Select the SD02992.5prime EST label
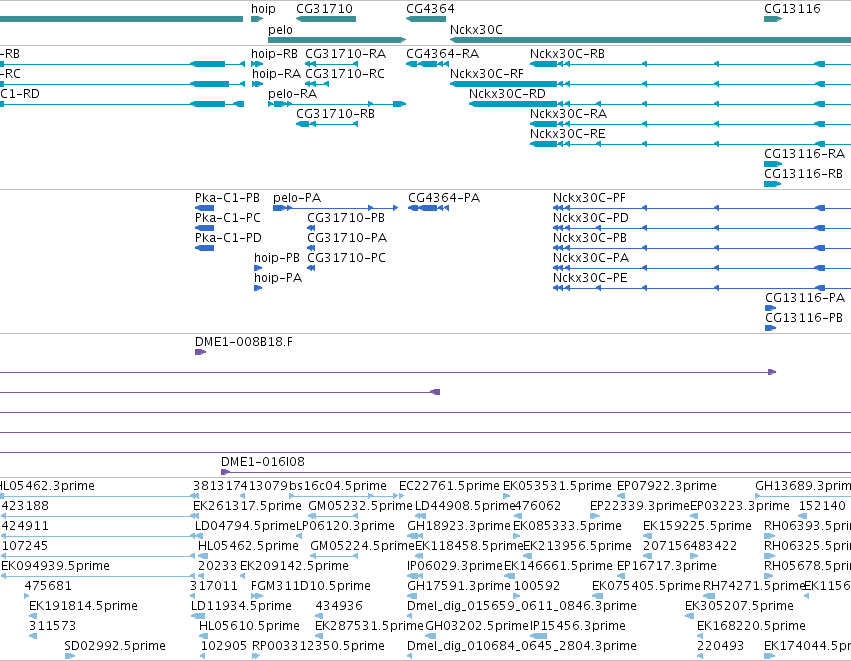The height and width of the screenshot is (661, 851). click(115, 647)
